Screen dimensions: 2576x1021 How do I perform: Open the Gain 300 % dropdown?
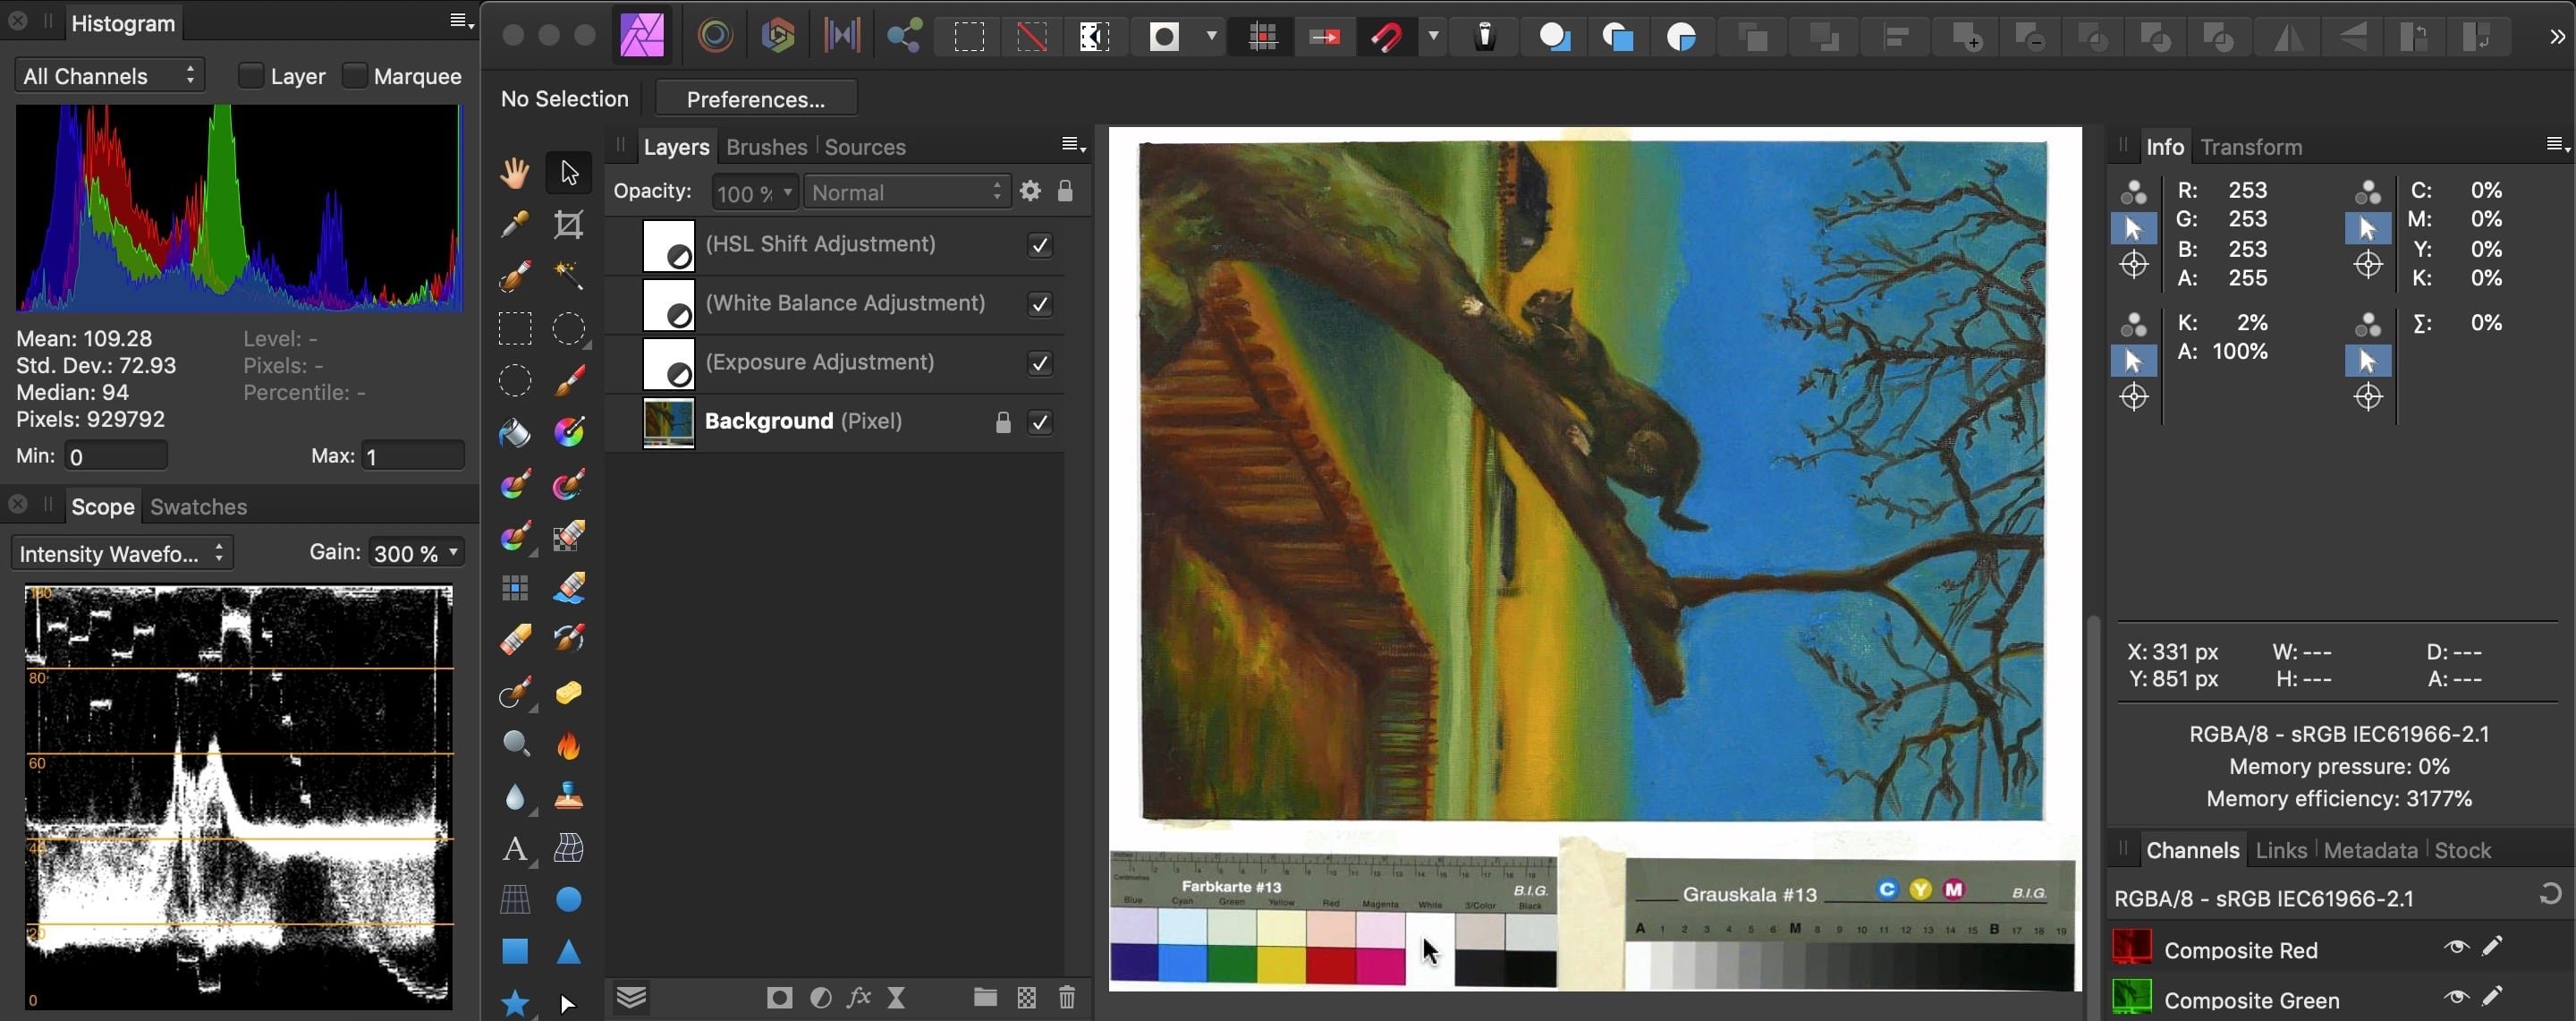click(x=416, y=552)
